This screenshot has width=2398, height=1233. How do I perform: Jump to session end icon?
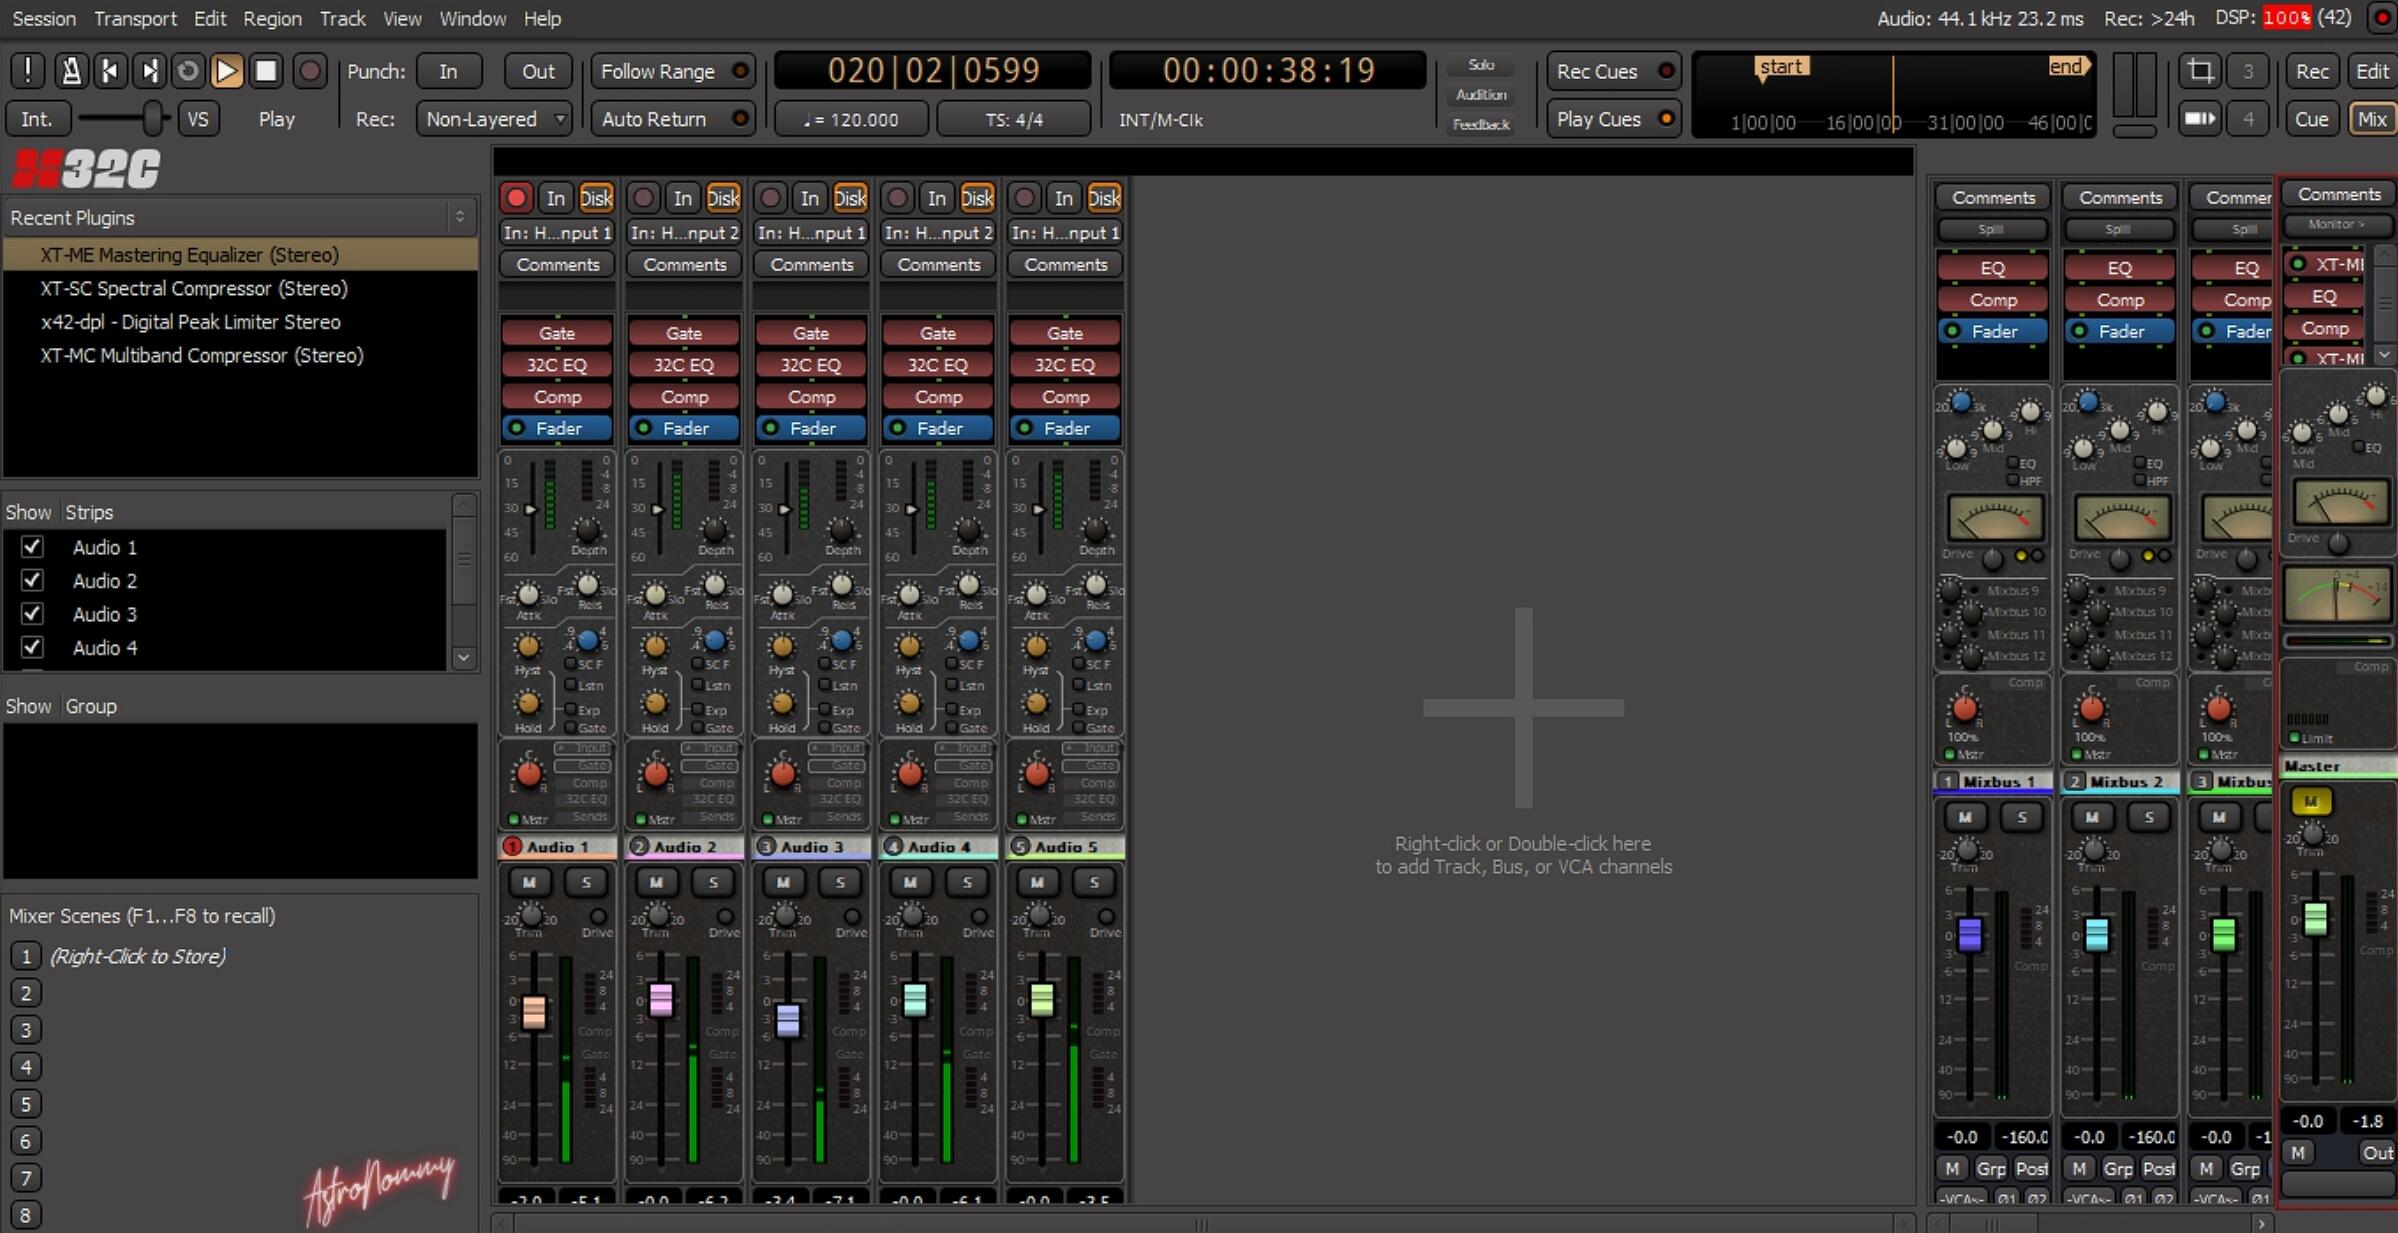[x=149, y=71]
